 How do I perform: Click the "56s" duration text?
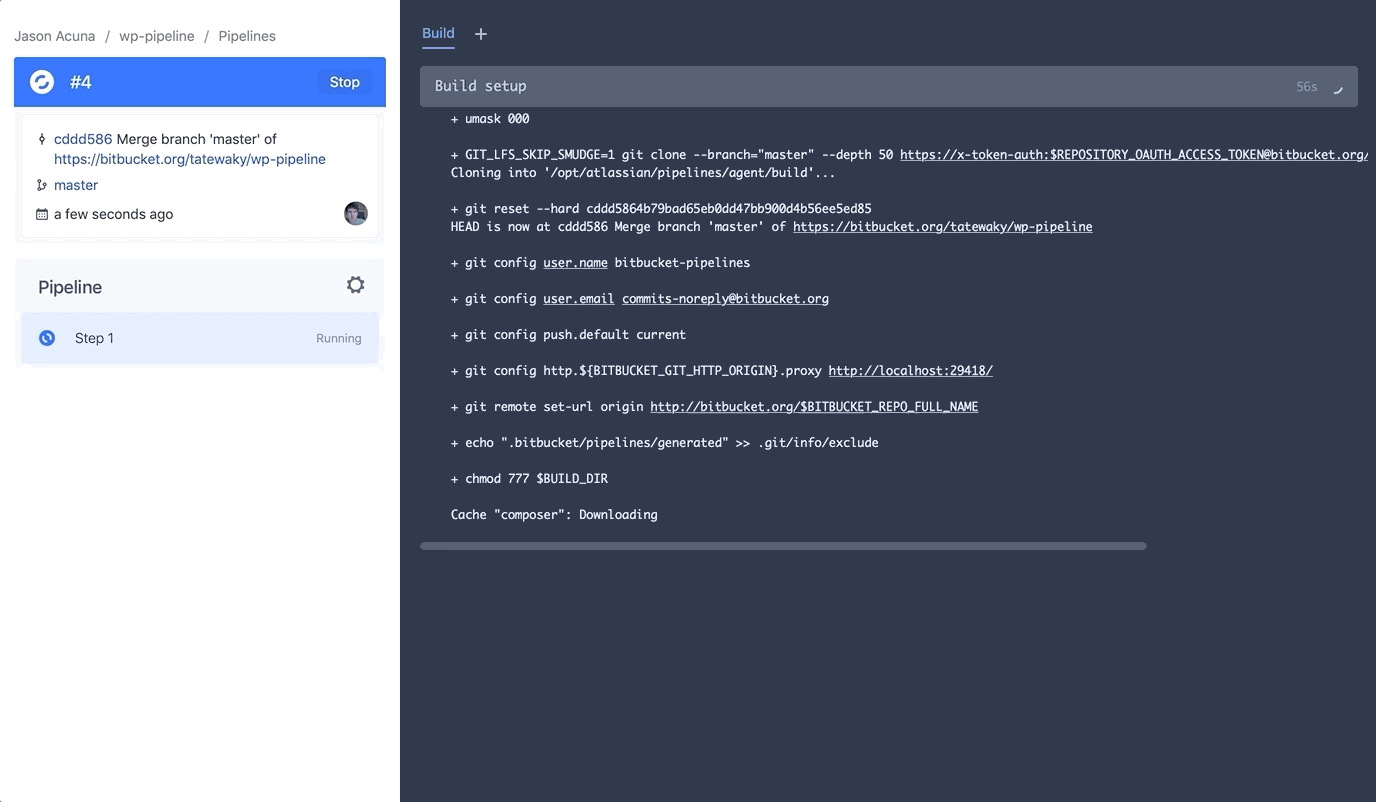[x=1307, y=87]
